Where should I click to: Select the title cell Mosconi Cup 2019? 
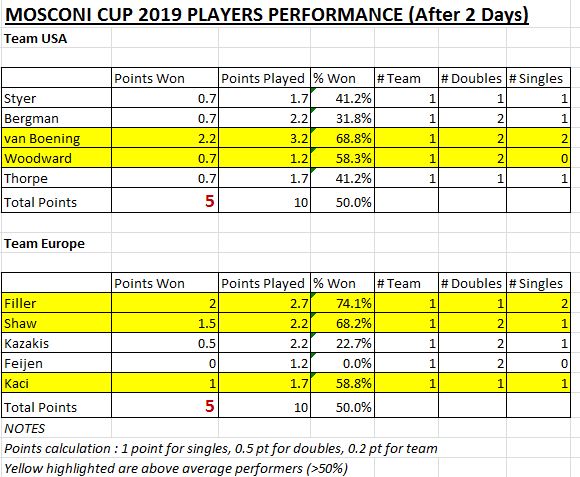(267, 15)
